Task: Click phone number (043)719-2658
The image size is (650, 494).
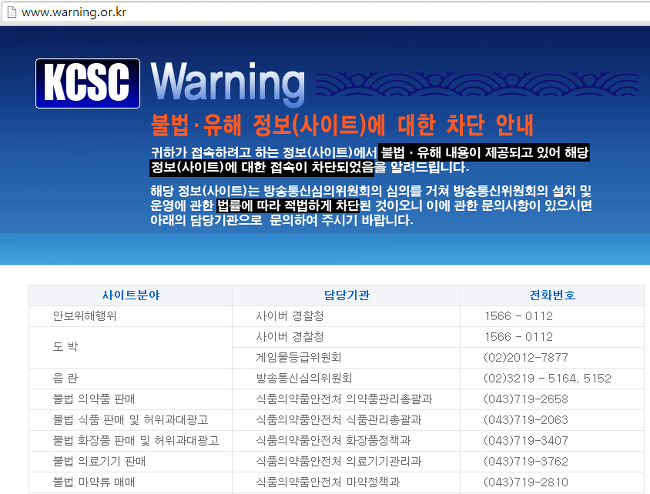Action: click(526, 399)
